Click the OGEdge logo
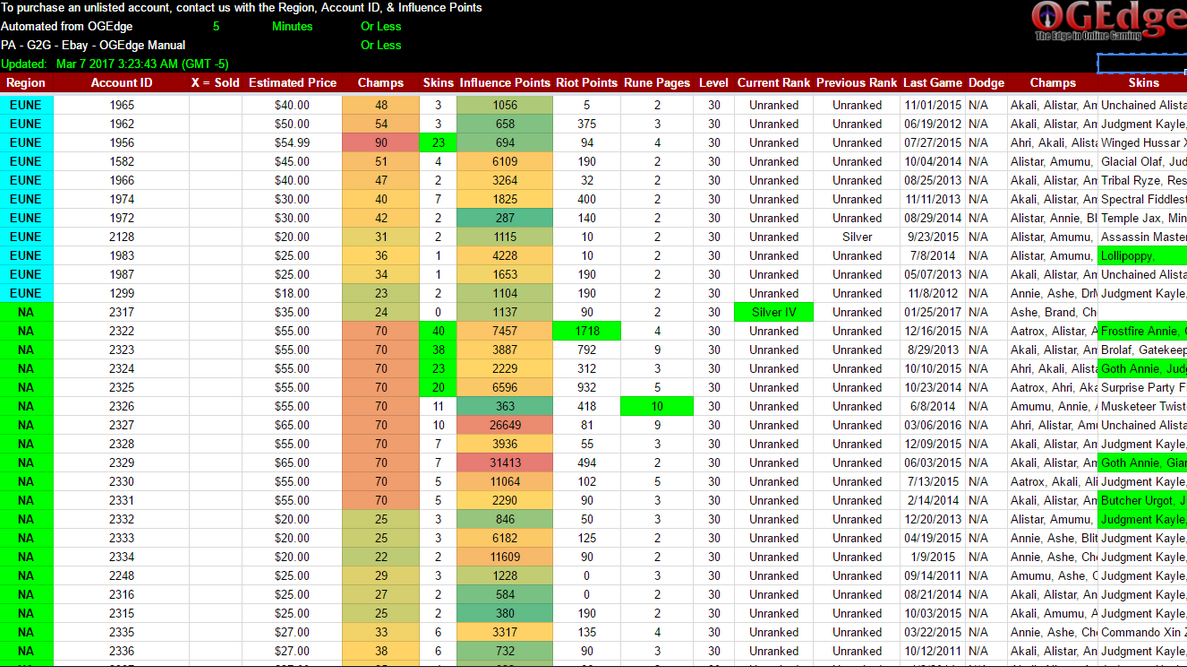Viewport: 1187px width, 667px height. (x=1109, y=21)
